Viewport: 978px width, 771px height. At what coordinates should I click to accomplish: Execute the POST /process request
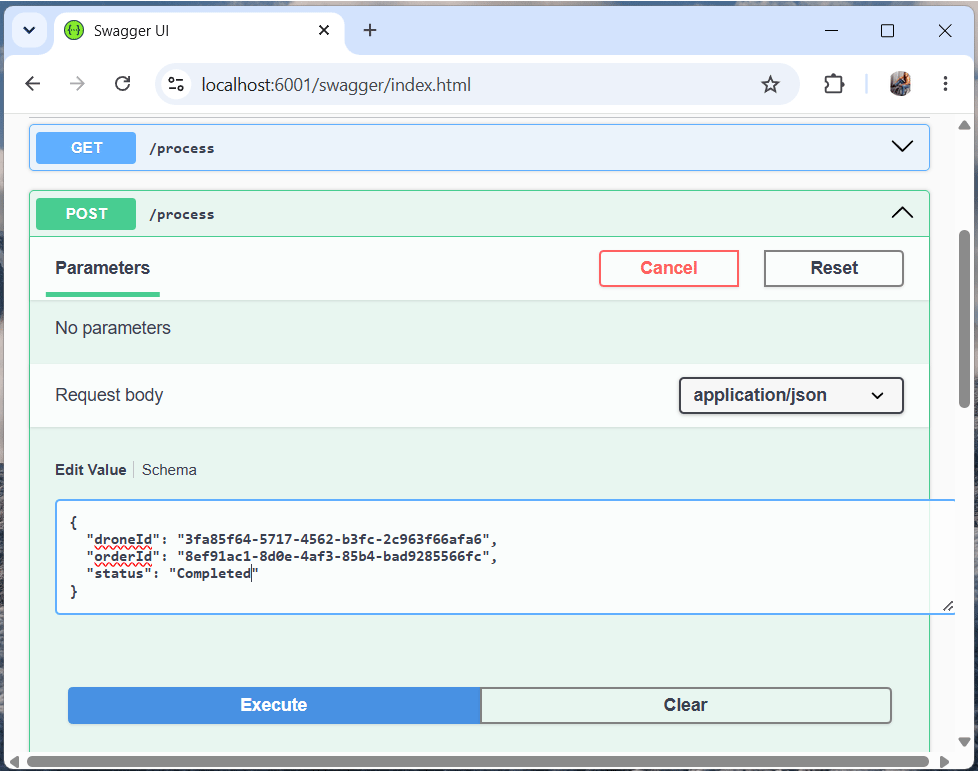(274, 705)
